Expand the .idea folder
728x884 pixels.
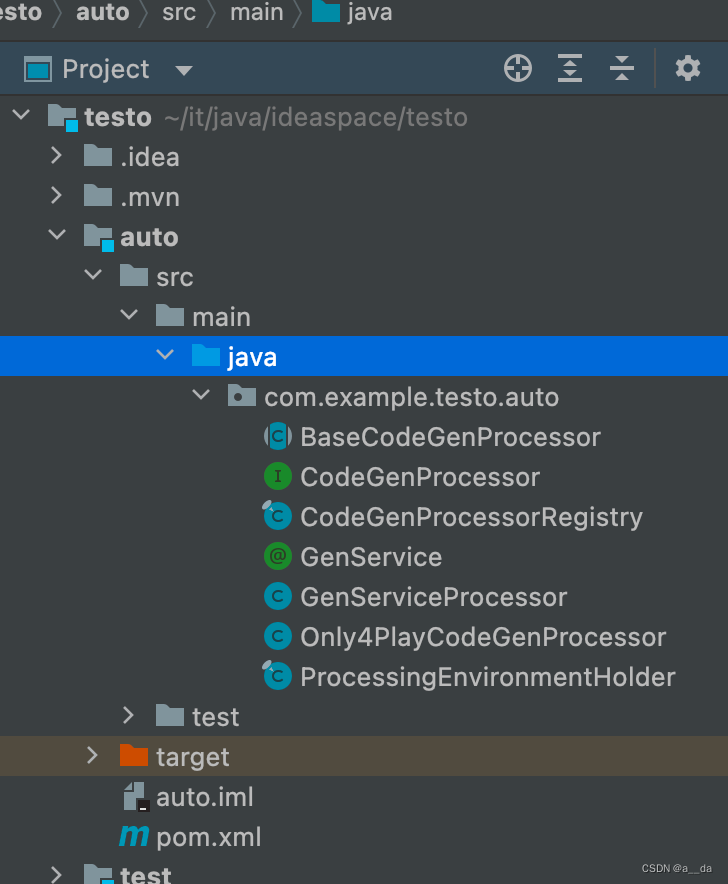(56, 156)
